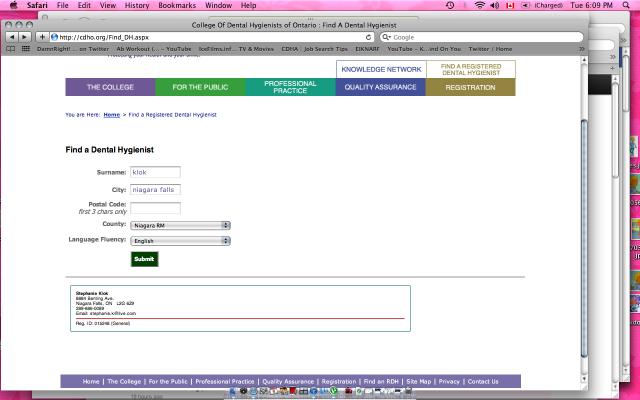This screenshot has height=400, width=640.
Task: Open footer link Site Map
Action: point(418,382)
